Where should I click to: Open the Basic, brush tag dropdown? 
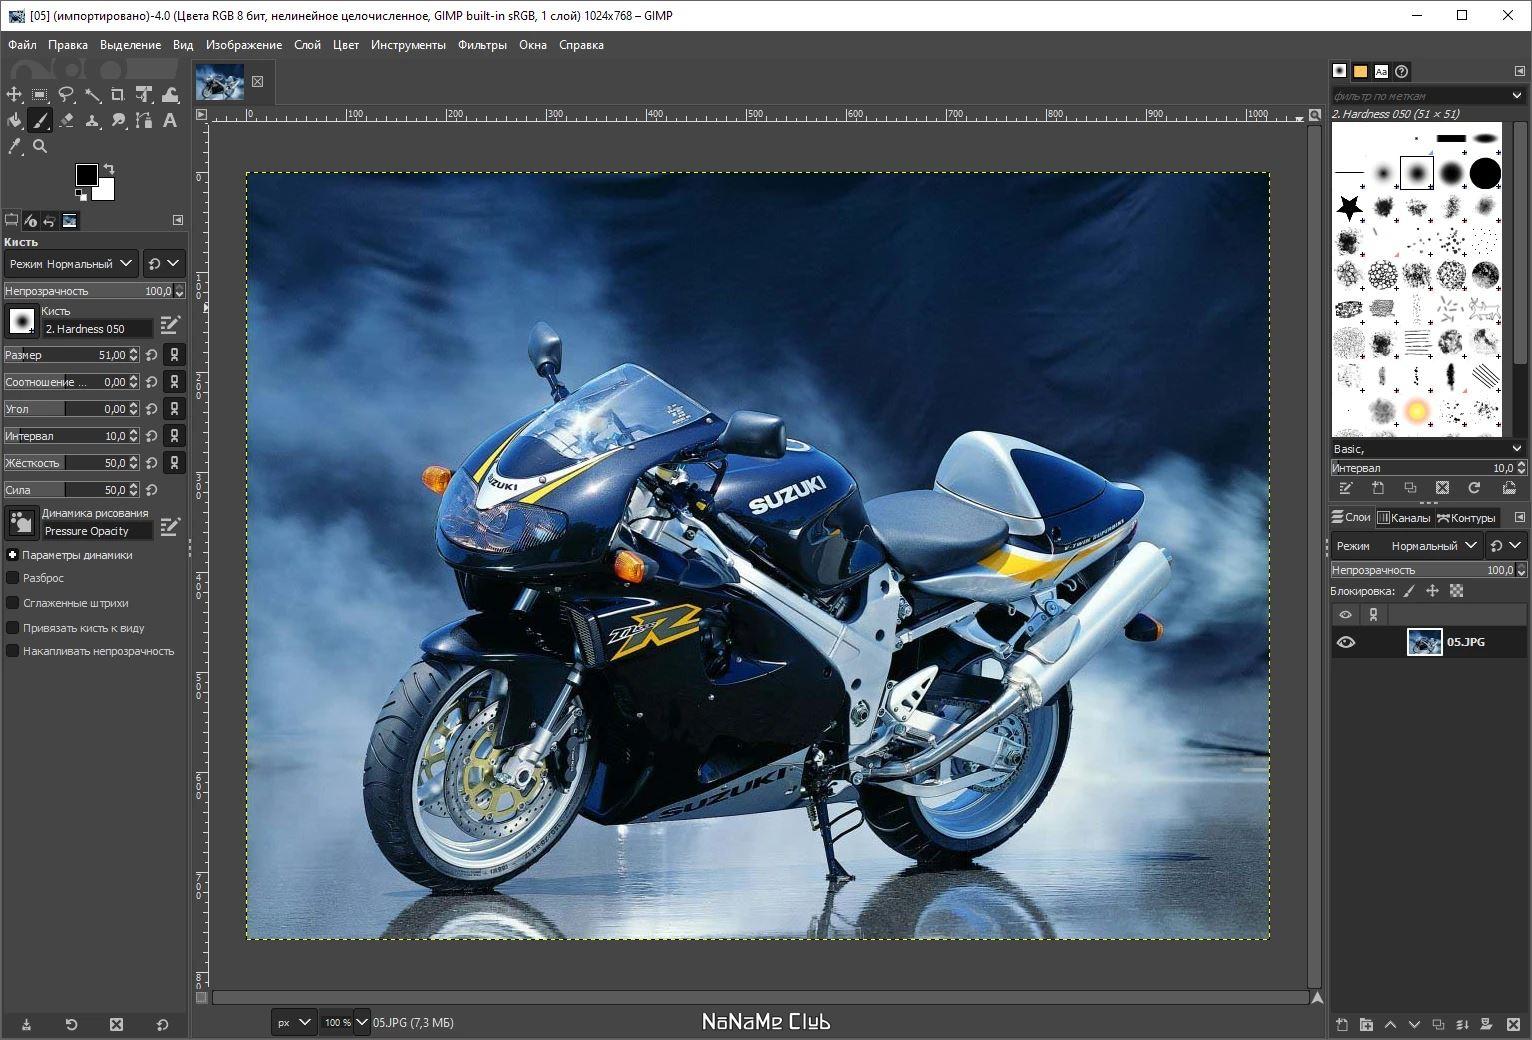pos(1427,449)
